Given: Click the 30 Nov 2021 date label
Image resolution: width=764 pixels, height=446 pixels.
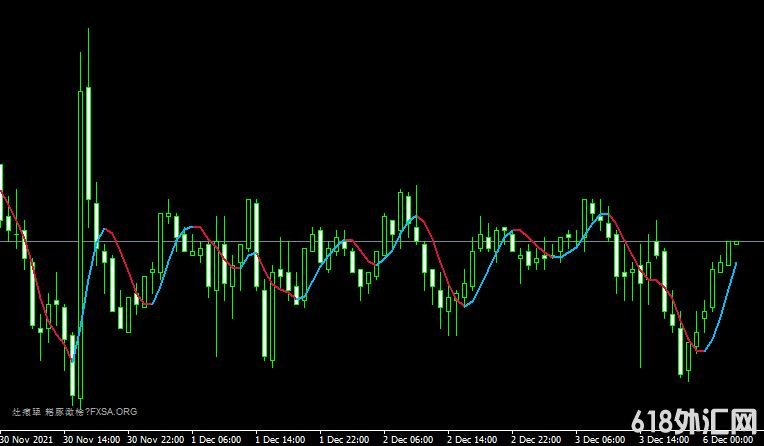Looking at the screenshot, I should 28,439.
